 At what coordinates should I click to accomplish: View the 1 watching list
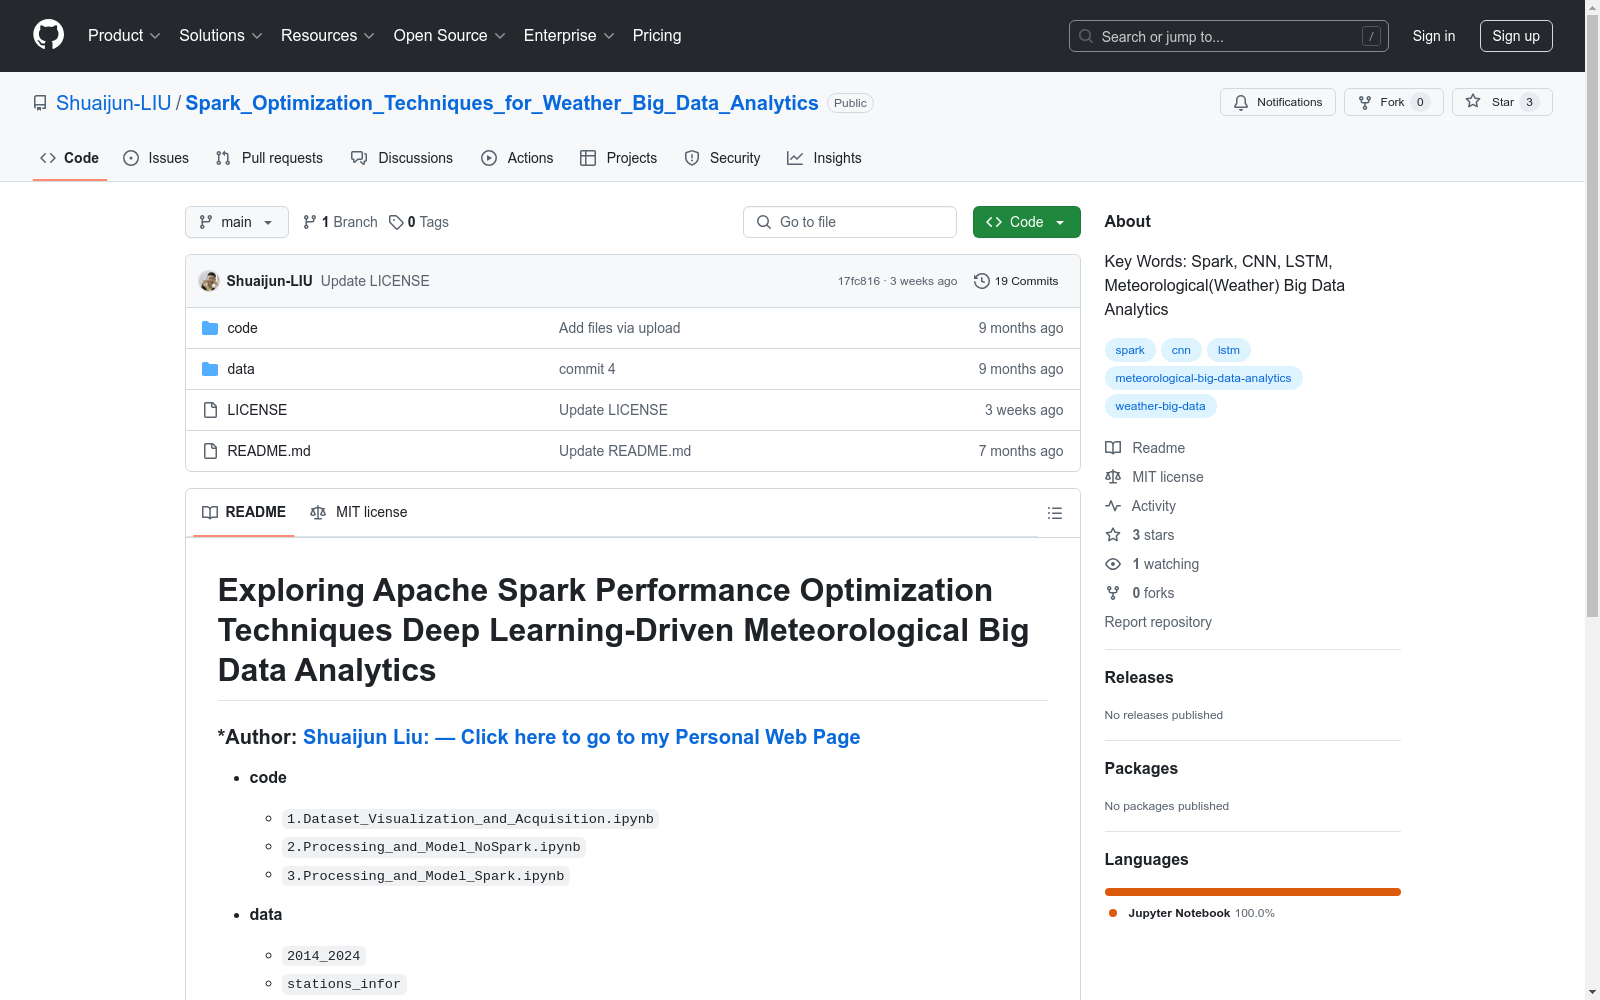click(1152, 564)
